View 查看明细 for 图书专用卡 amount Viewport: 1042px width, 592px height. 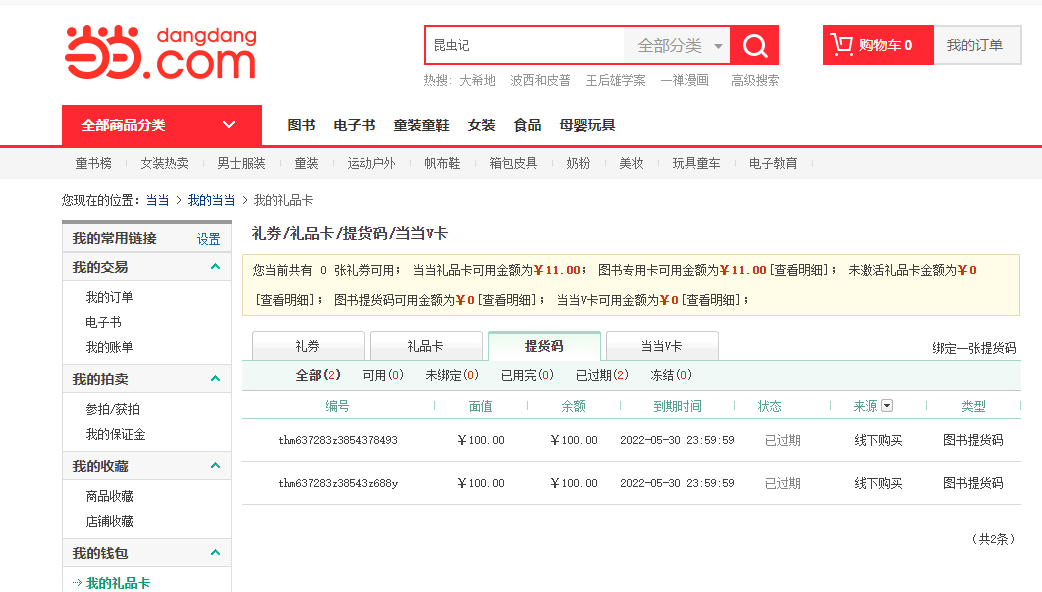coord(801,270)
